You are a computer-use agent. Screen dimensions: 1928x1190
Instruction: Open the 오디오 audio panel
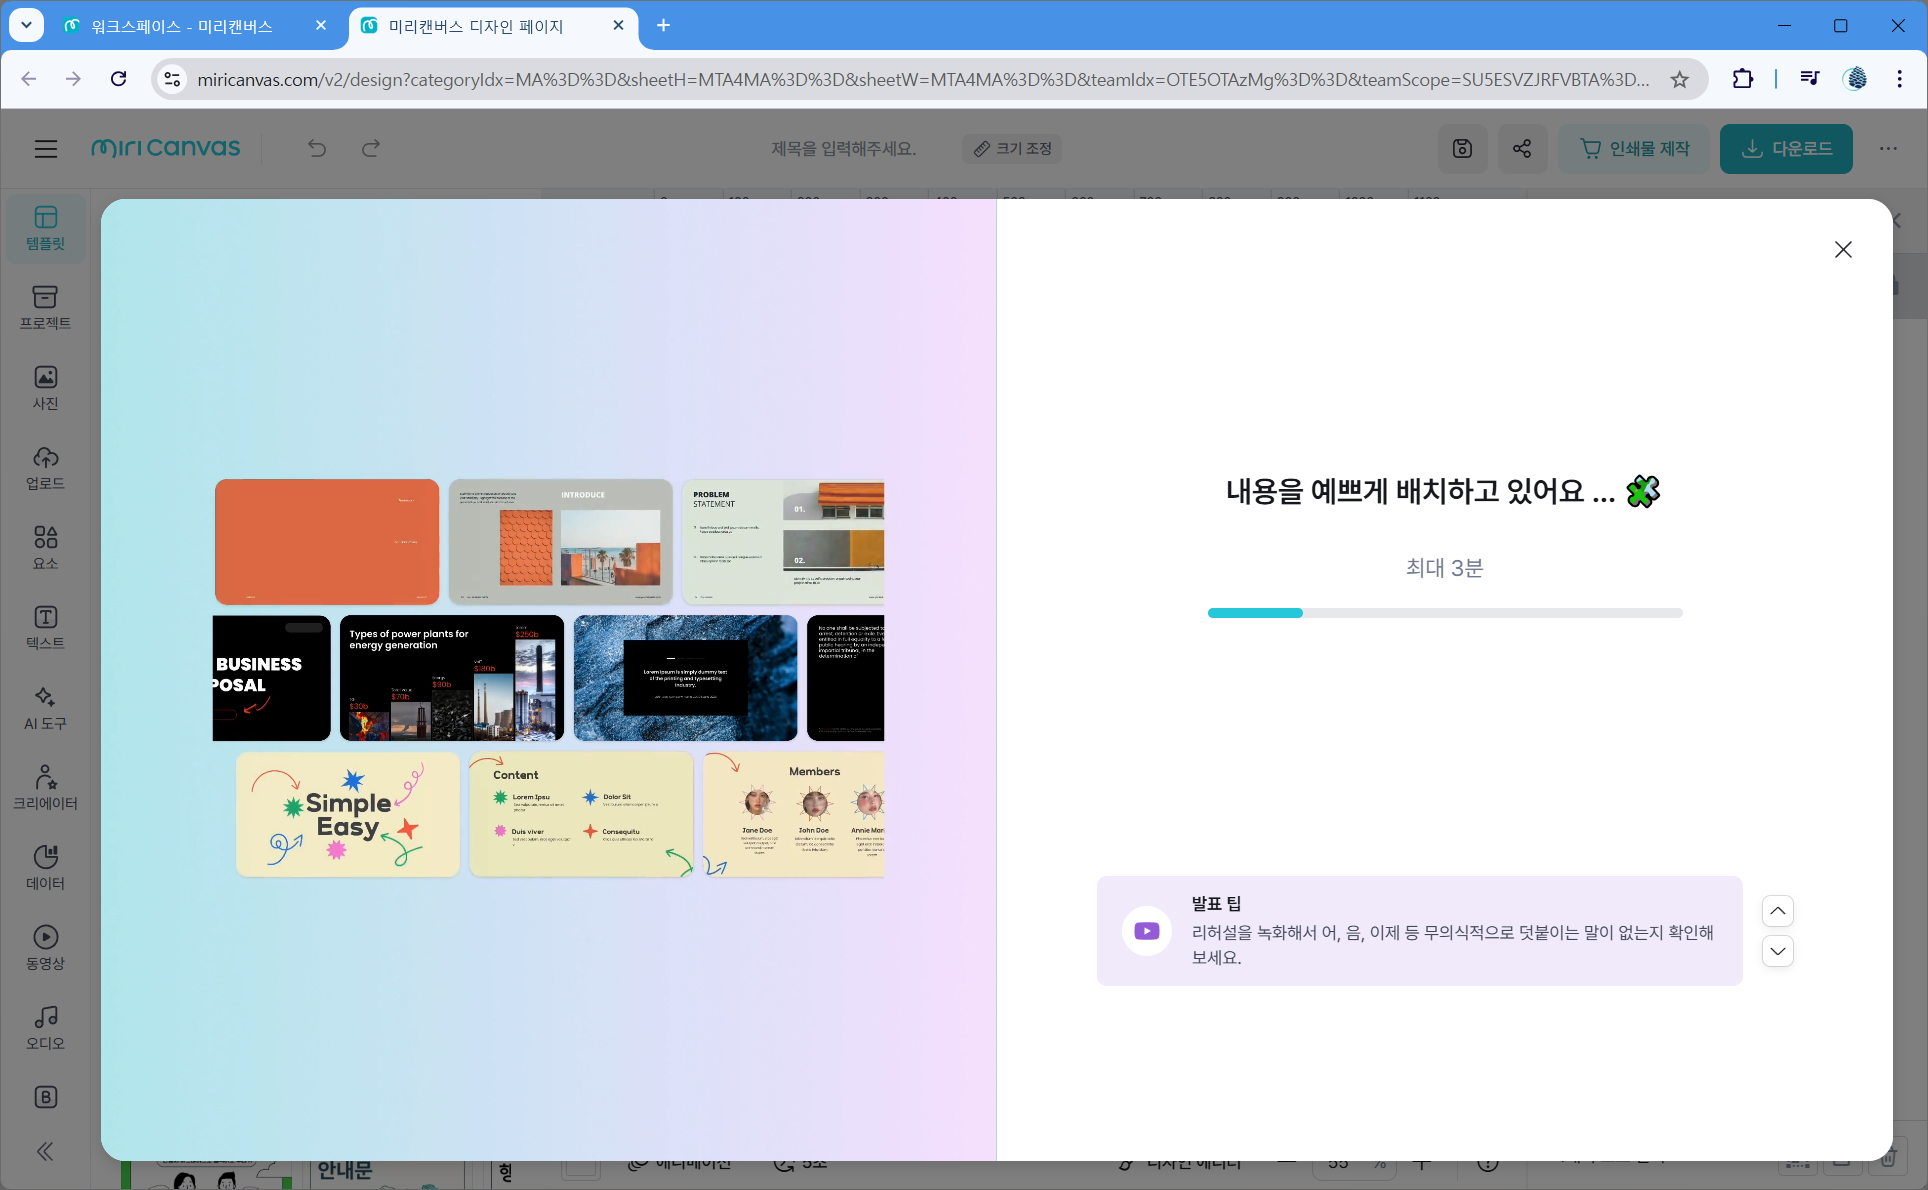coord(45,1028)
